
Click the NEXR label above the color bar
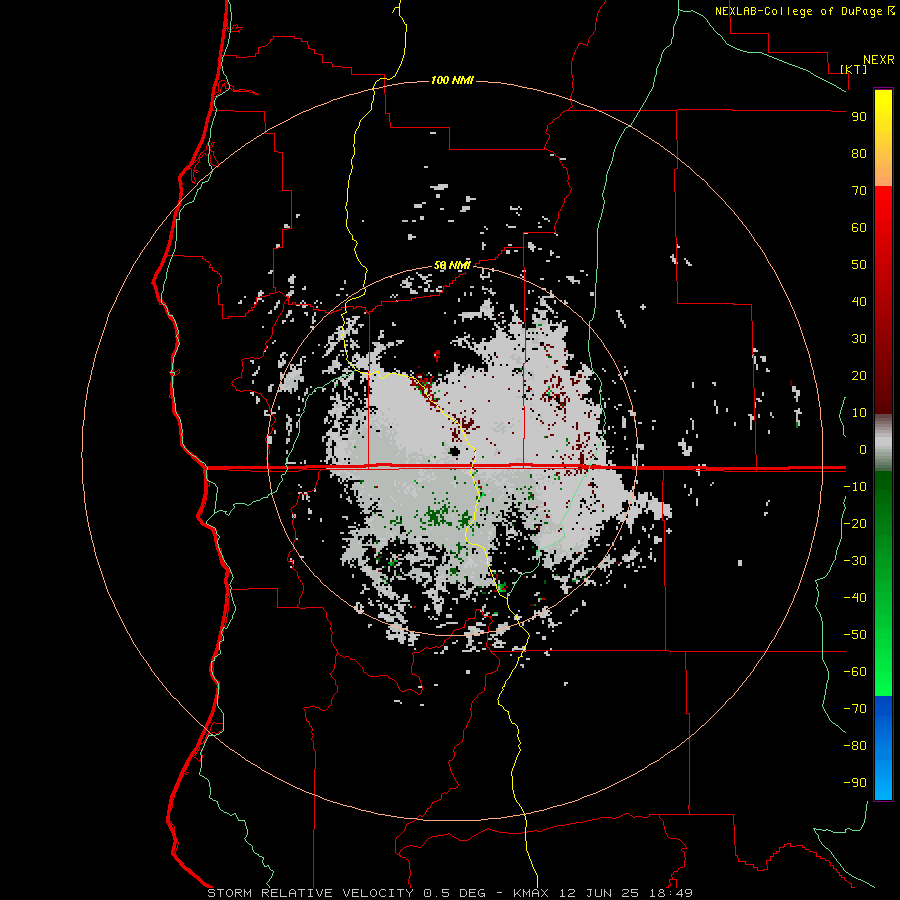879,60
